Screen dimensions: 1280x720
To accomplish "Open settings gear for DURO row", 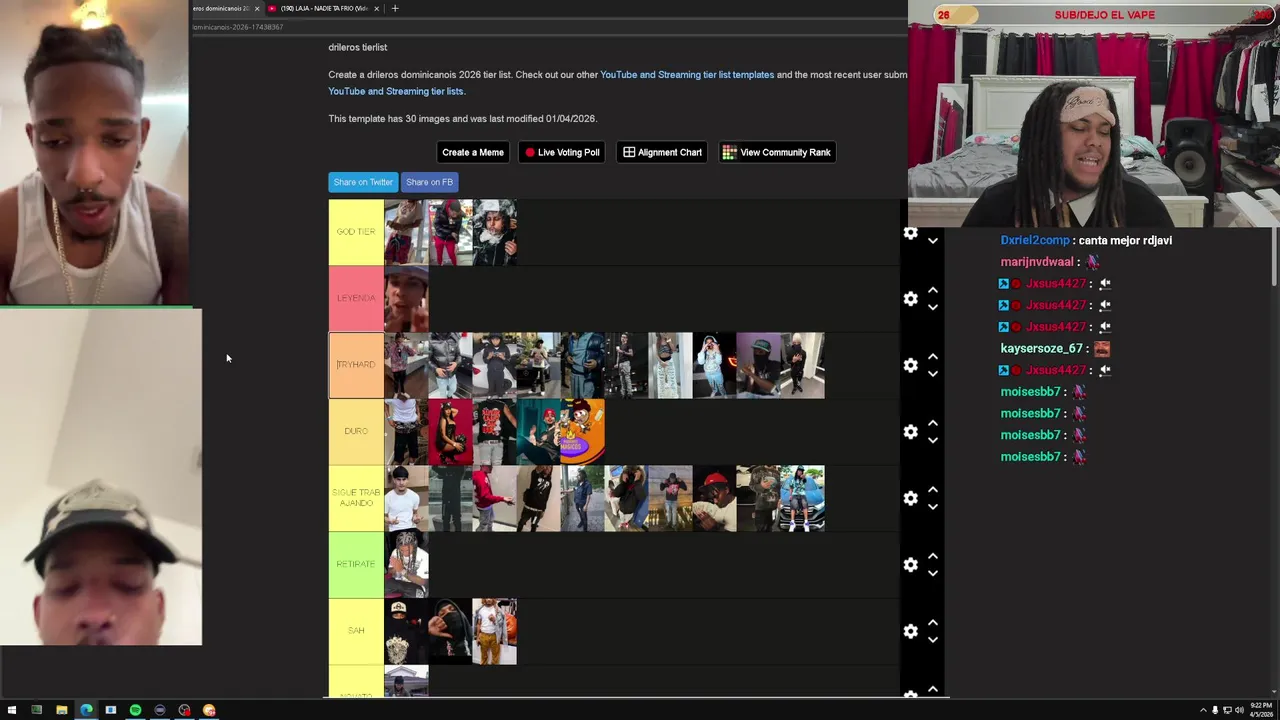I will coord(910,432).
